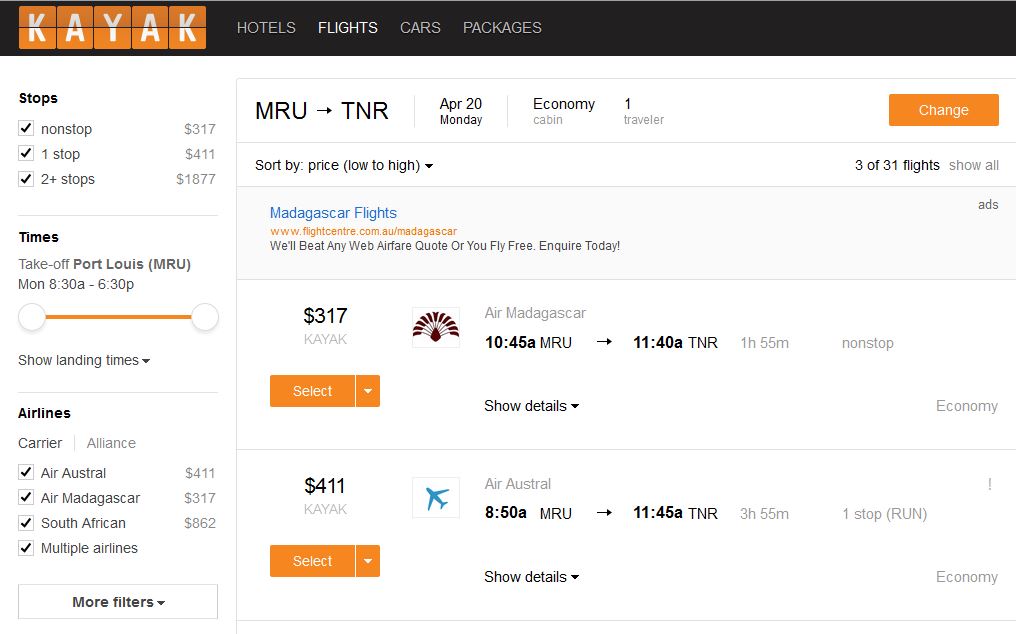Viewport: 1016px width, 634px height.
Task: Click the $862 South African price
Action: click(x=200, y=523)
